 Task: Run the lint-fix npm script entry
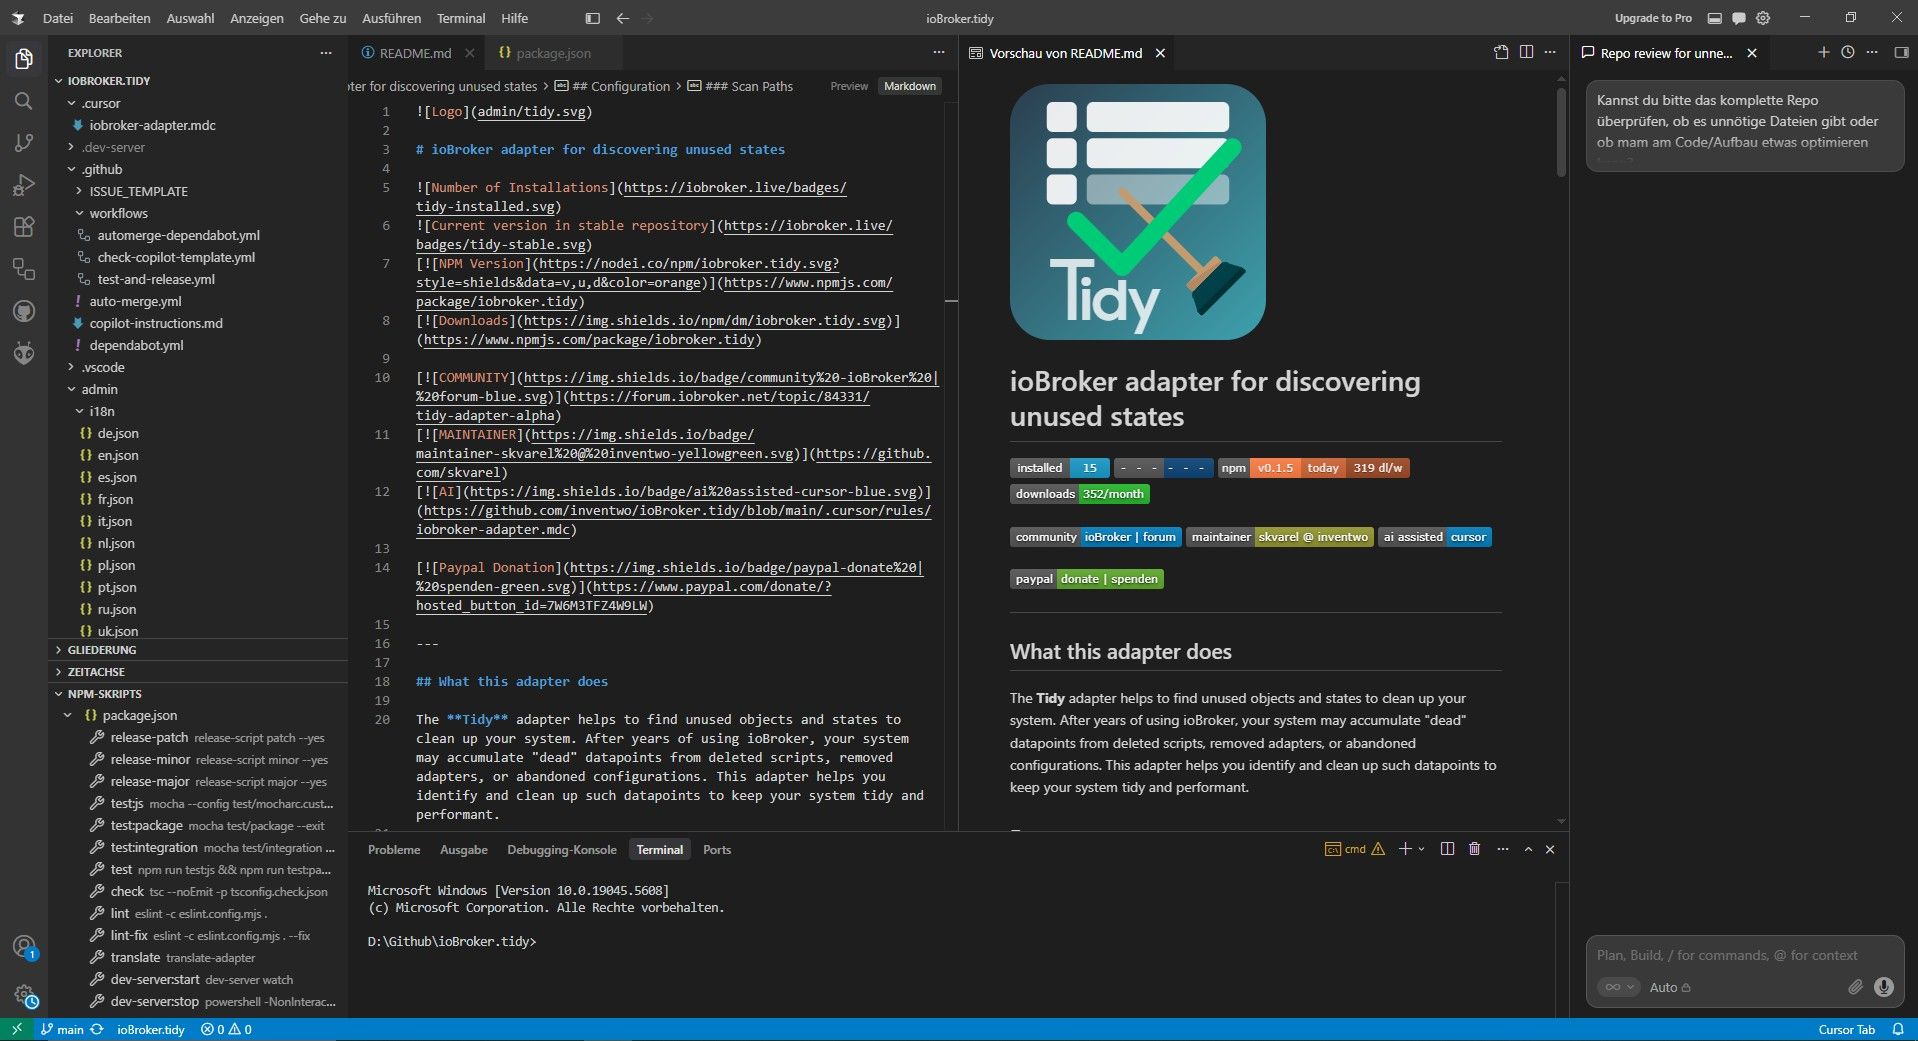point(210,936)
